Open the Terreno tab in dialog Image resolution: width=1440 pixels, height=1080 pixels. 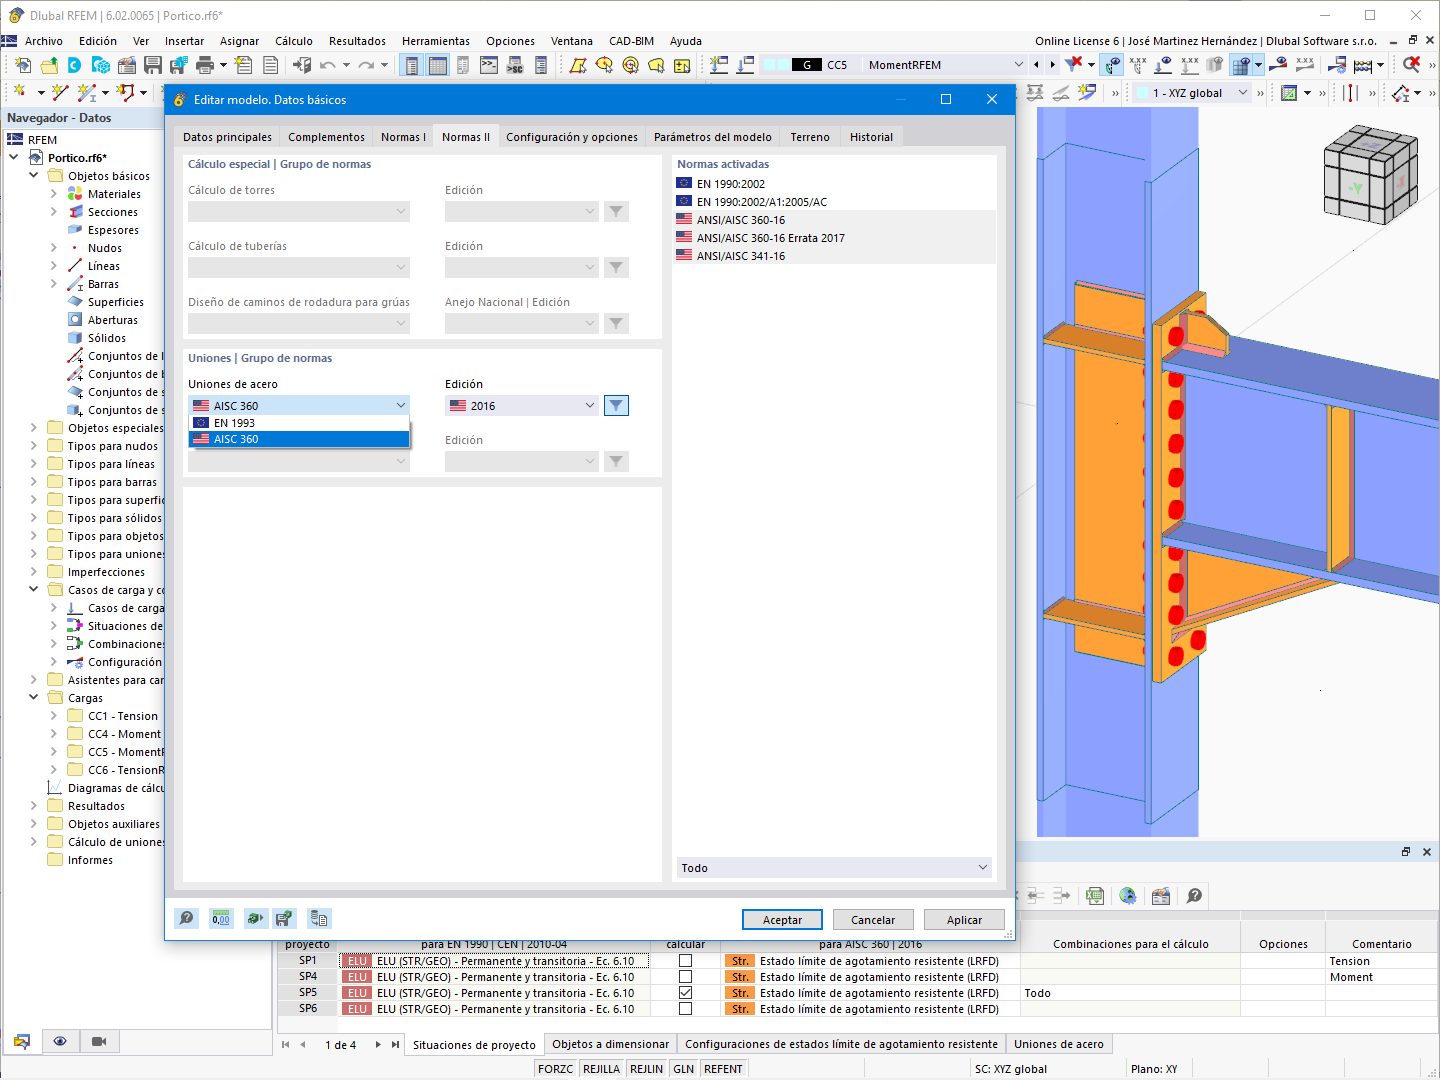(x=810, y=137)
